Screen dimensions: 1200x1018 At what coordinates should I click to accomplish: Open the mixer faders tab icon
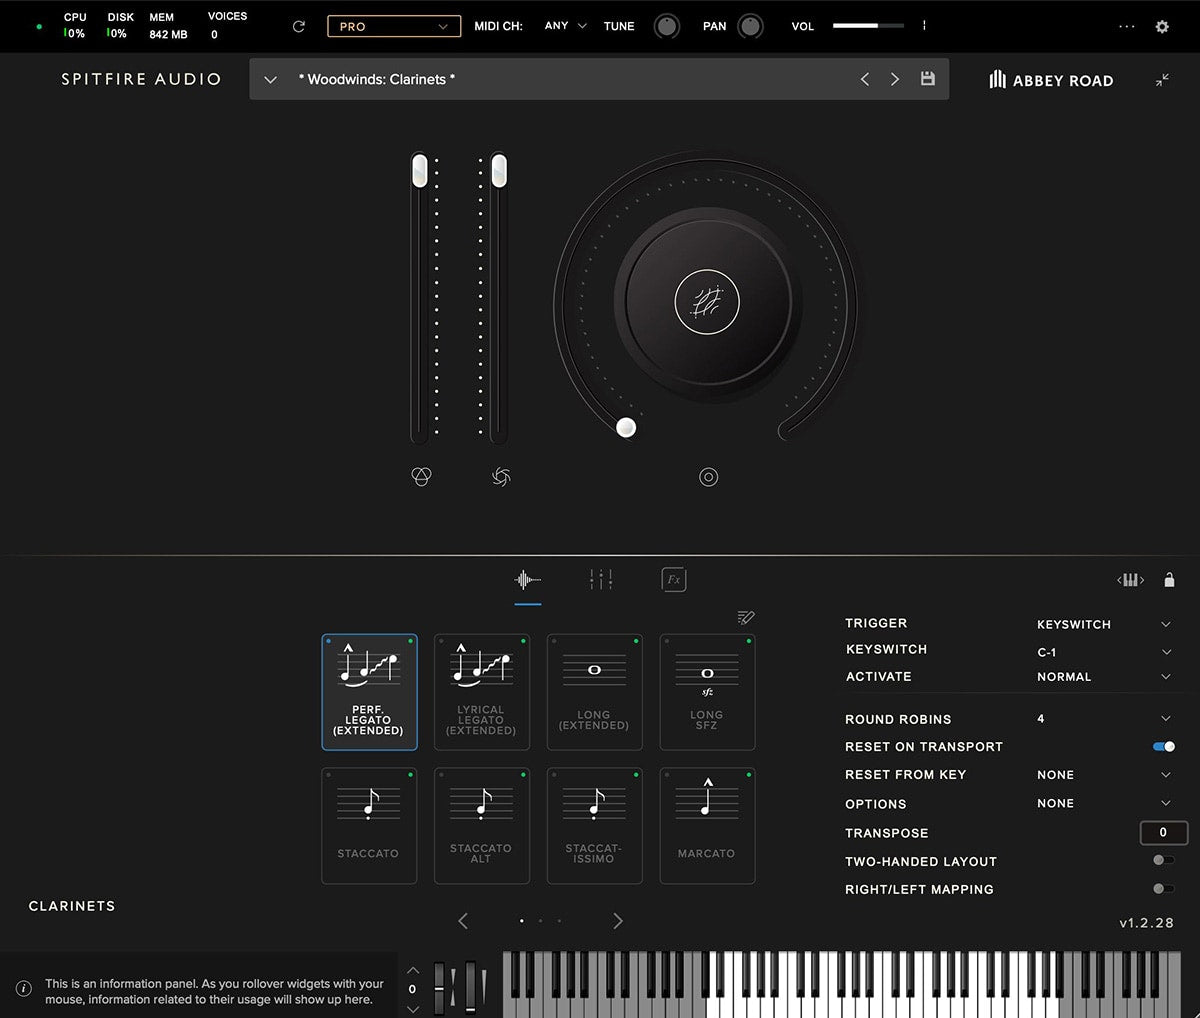point(601,579)
